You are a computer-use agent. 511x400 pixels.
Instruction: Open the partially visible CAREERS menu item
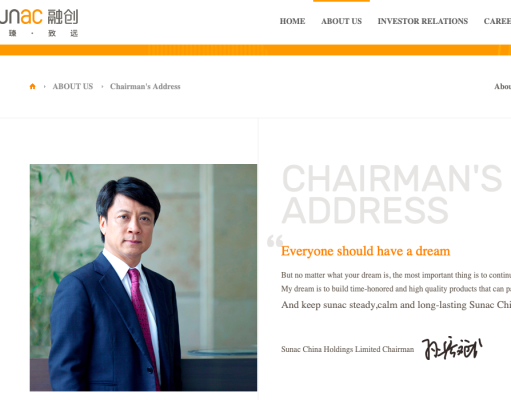(x=497, y=21)
